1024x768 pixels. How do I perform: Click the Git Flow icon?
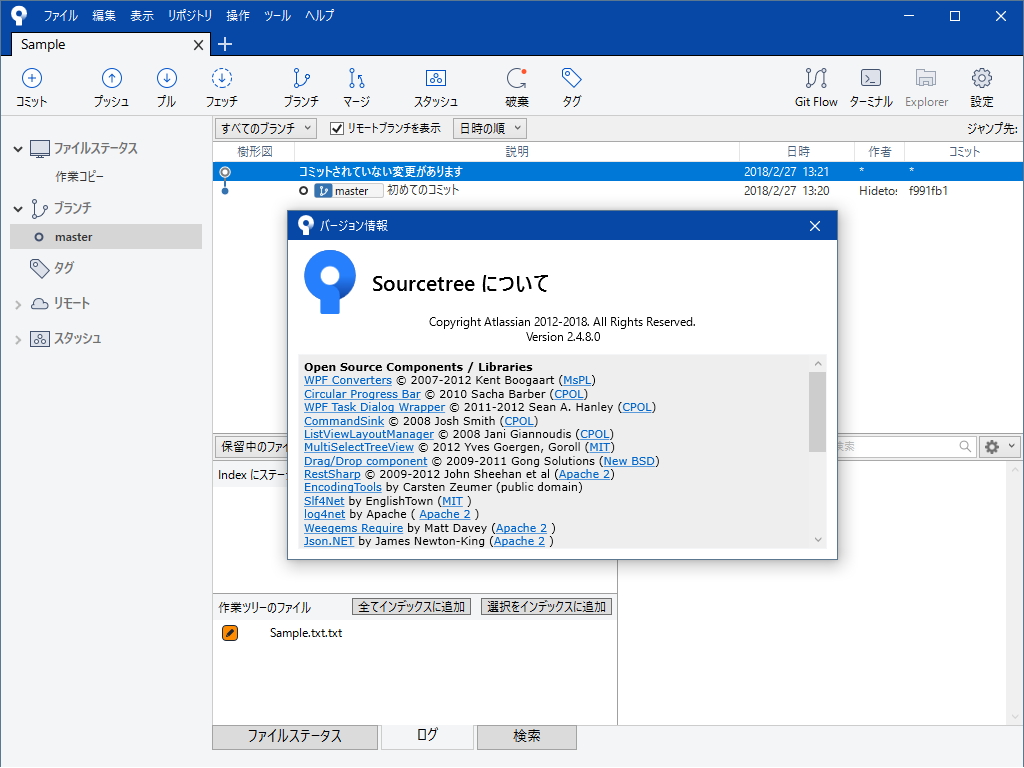(x=816, y=86)
